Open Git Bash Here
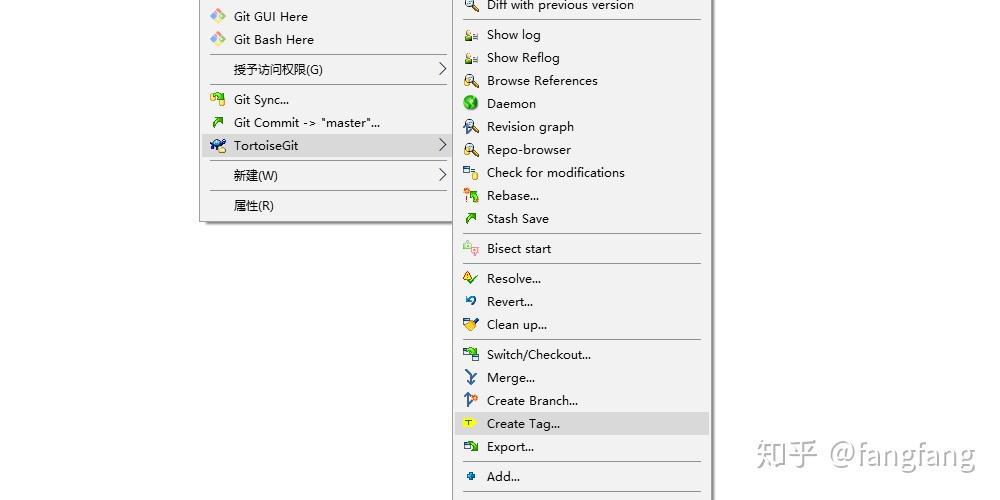Image resolution: width=1000 pixels, height=500 pixels. tap(273, 40)
